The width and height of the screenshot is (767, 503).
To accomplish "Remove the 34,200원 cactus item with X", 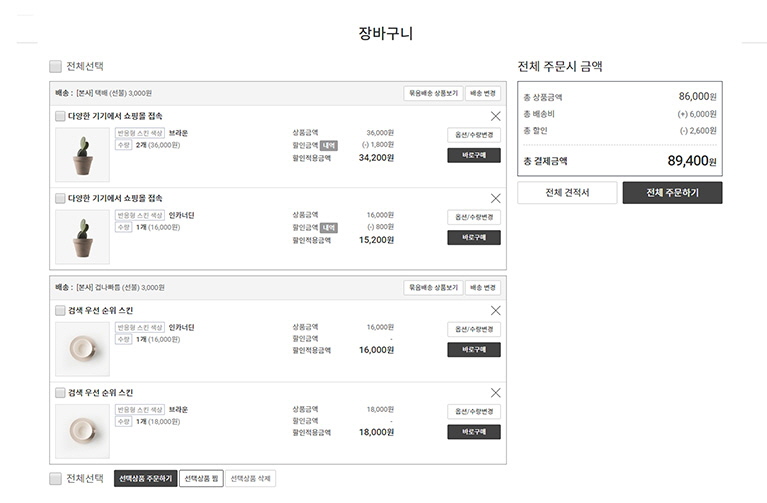I will (x=495, y=116).
